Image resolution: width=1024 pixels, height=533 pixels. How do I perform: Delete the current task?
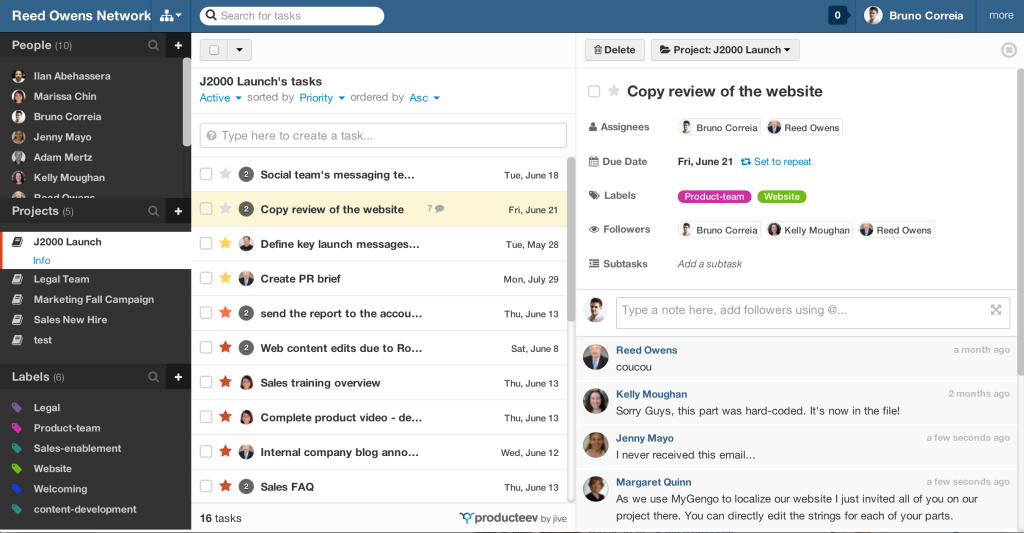pos(615,50)
